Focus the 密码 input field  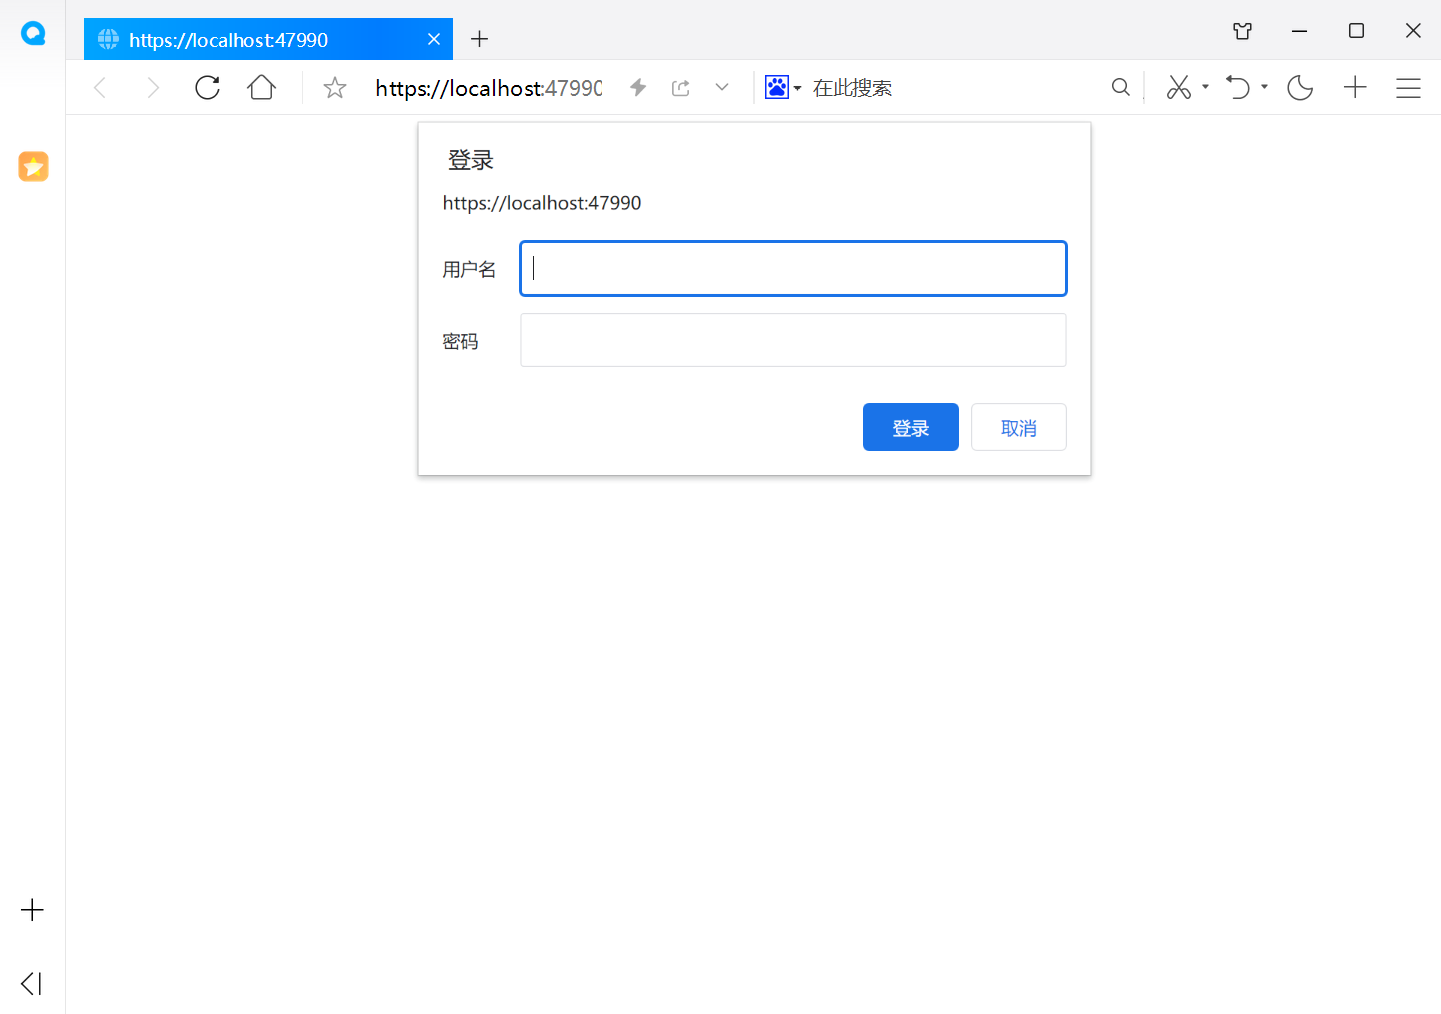pyautogui.click(x=793, y=340)
